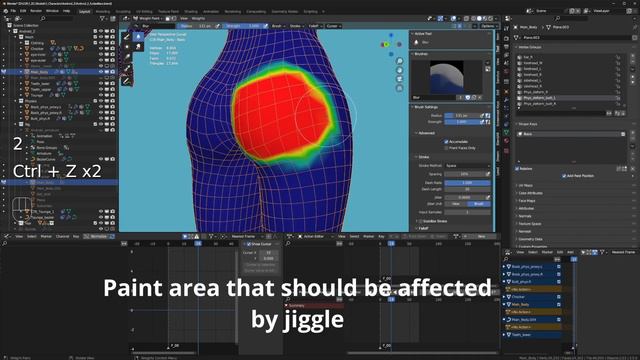Open Weights menu in viewport header
The width and height of the screenshot is (640, 360).
click(198, 18)
